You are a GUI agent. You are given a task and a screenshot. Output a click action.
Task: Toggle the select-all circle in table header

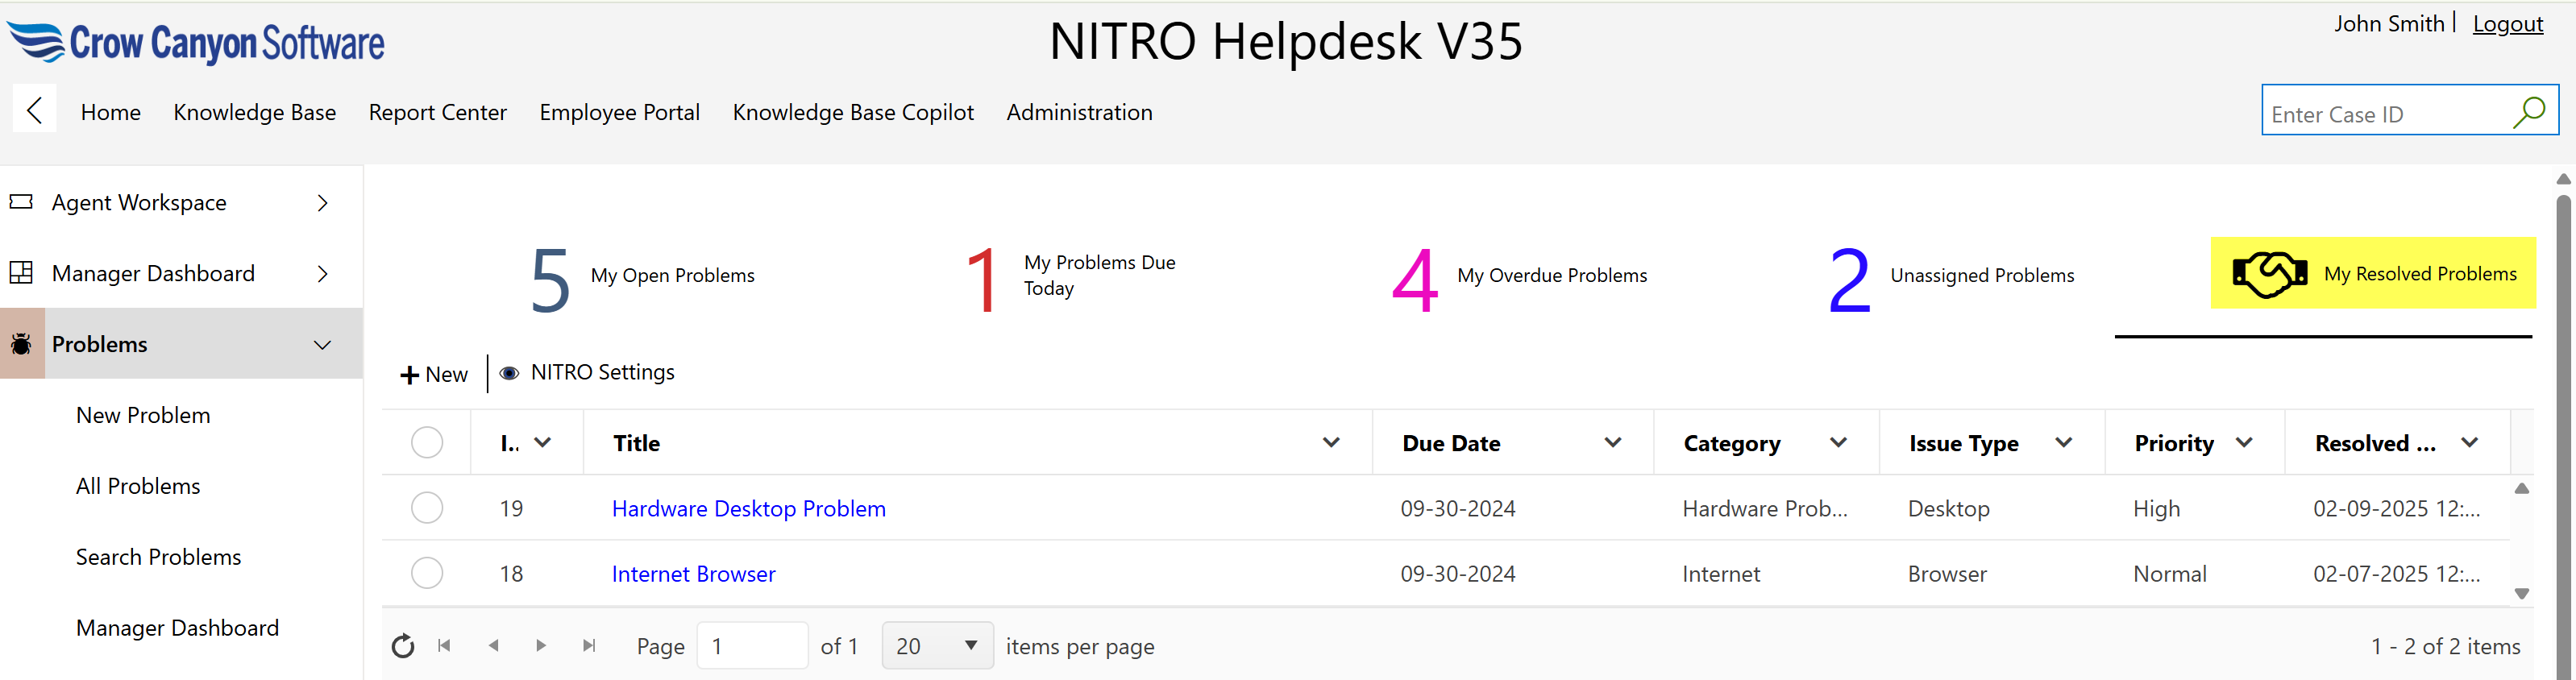coord(427,442)
